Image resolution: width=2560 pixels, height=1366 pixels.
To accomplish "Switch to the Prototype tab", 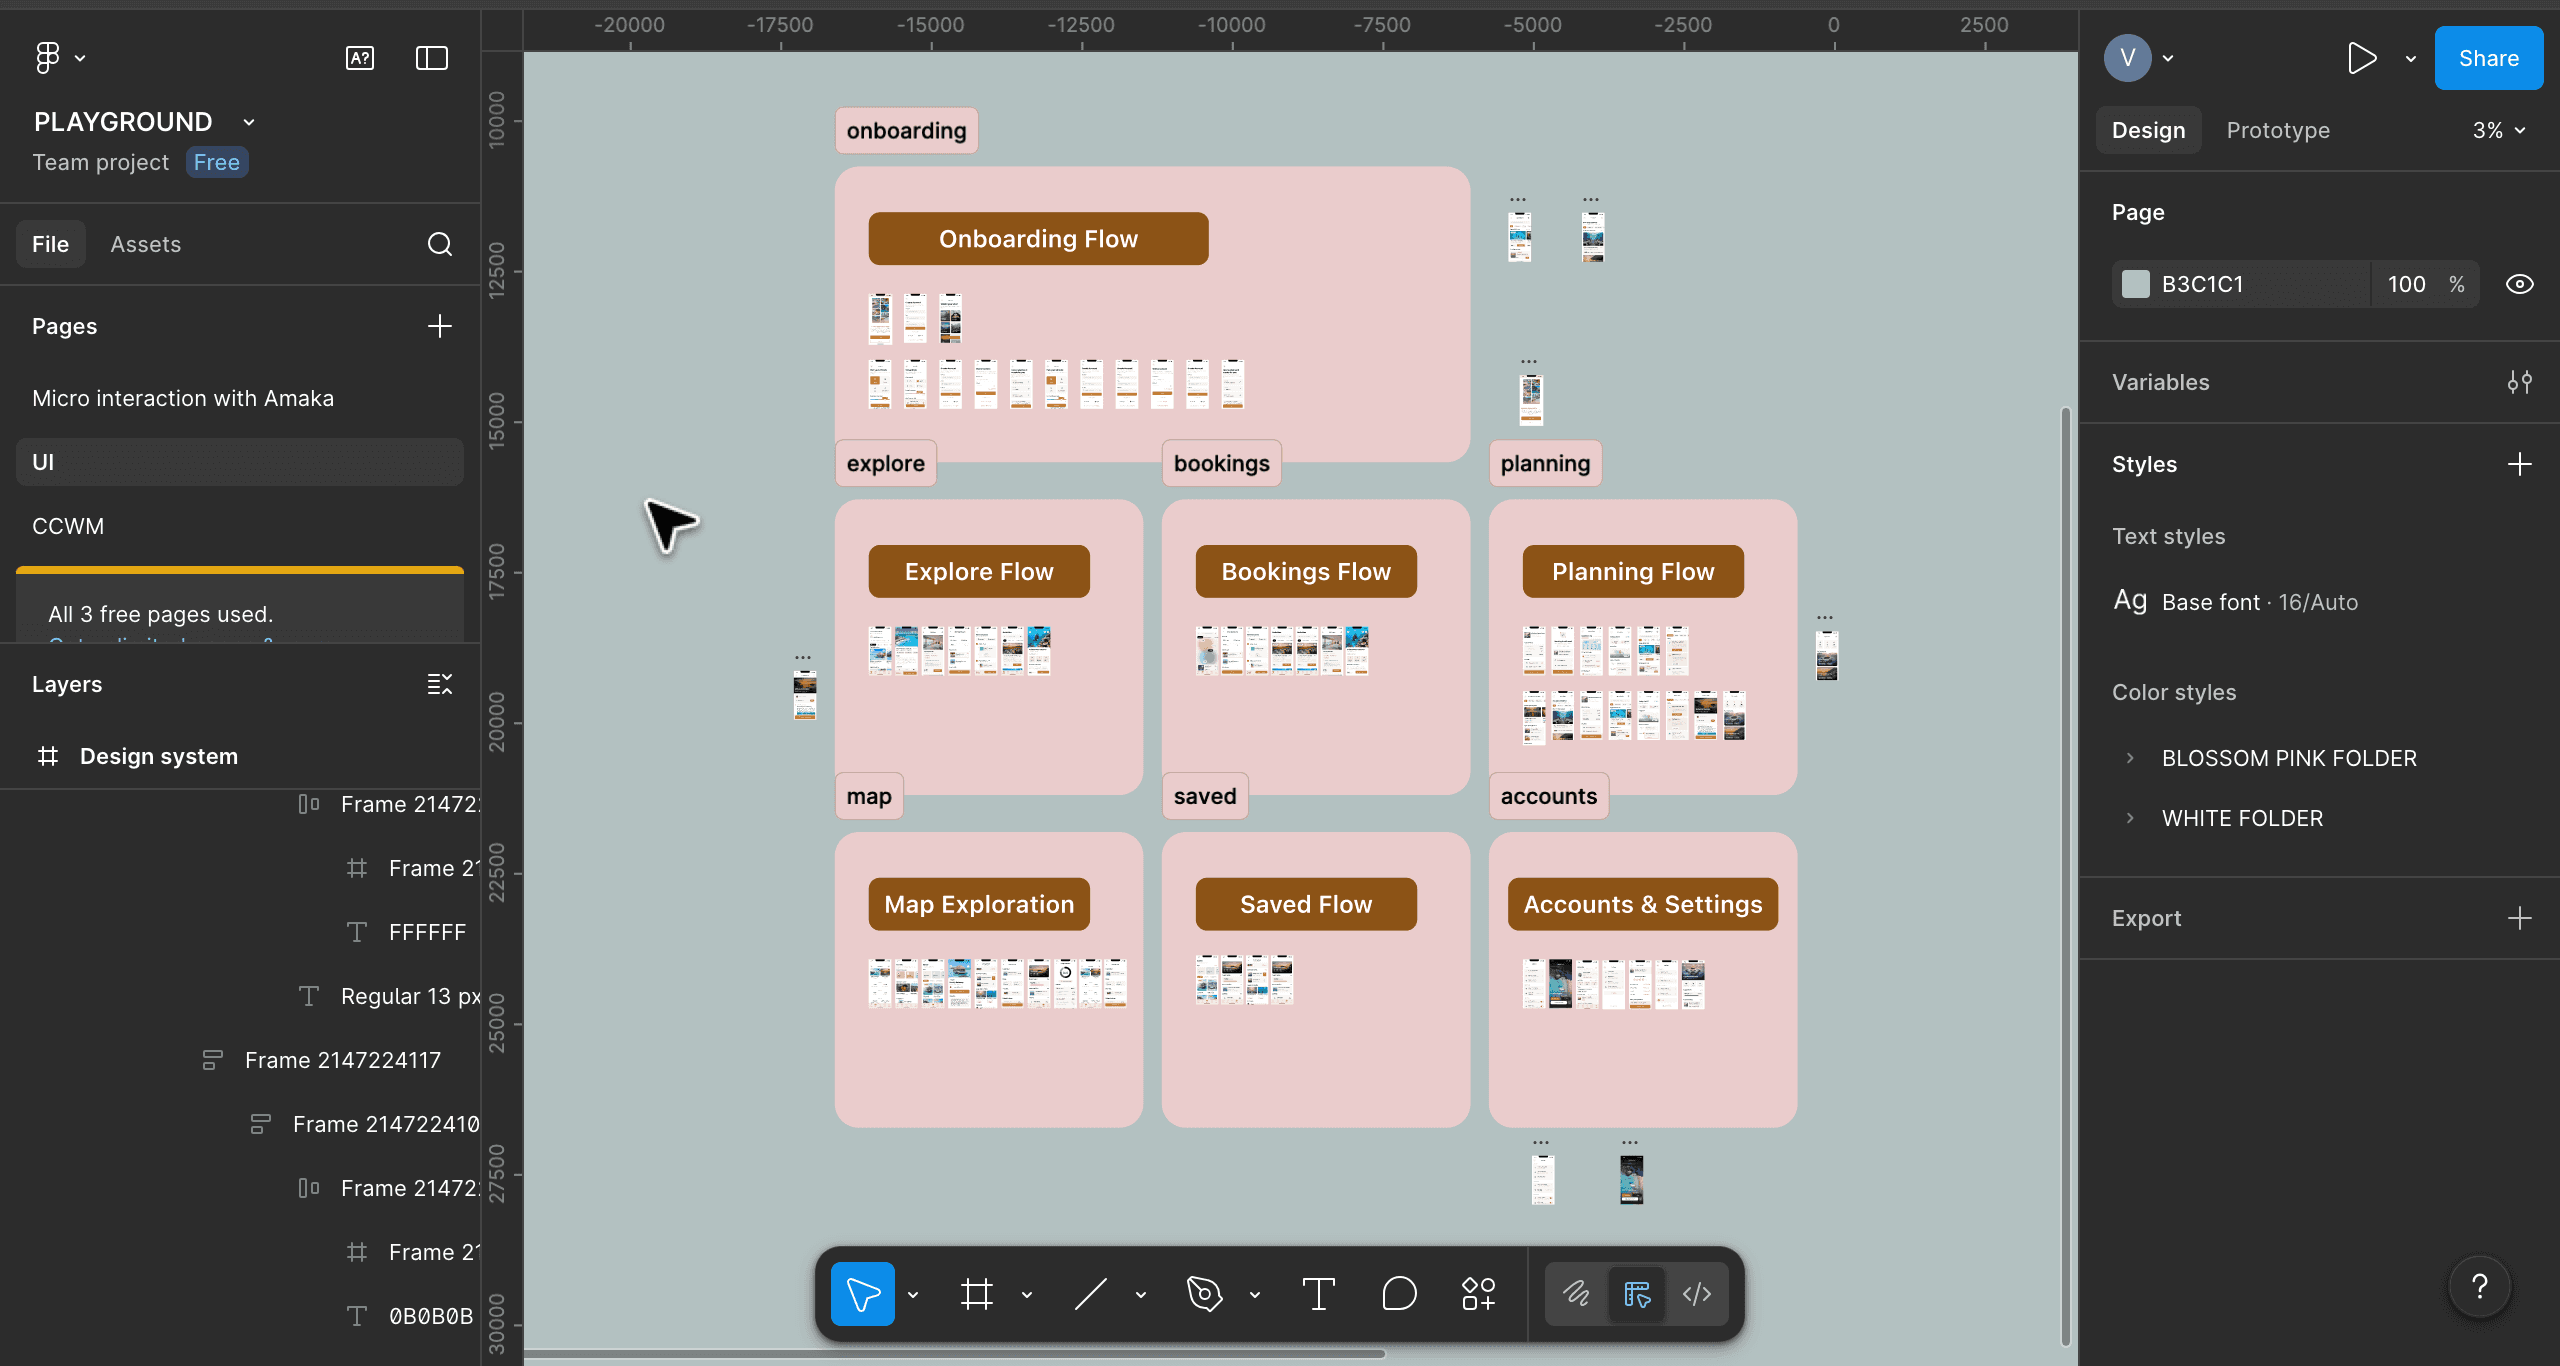I will coord(2278,130).
